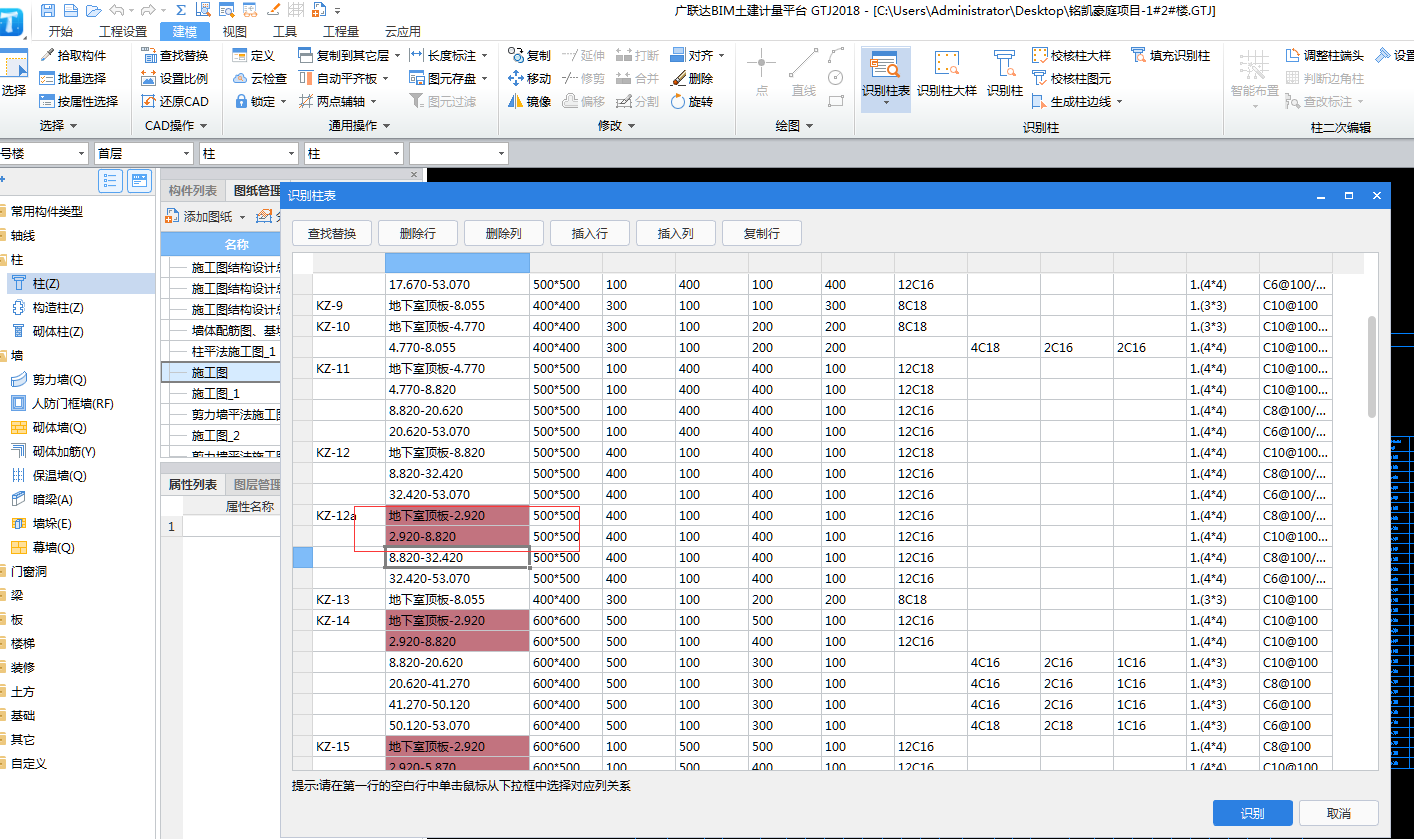Switch to 构件列表 panel tab
This screenshot has width=1414, height=839.
pos(194,191)
